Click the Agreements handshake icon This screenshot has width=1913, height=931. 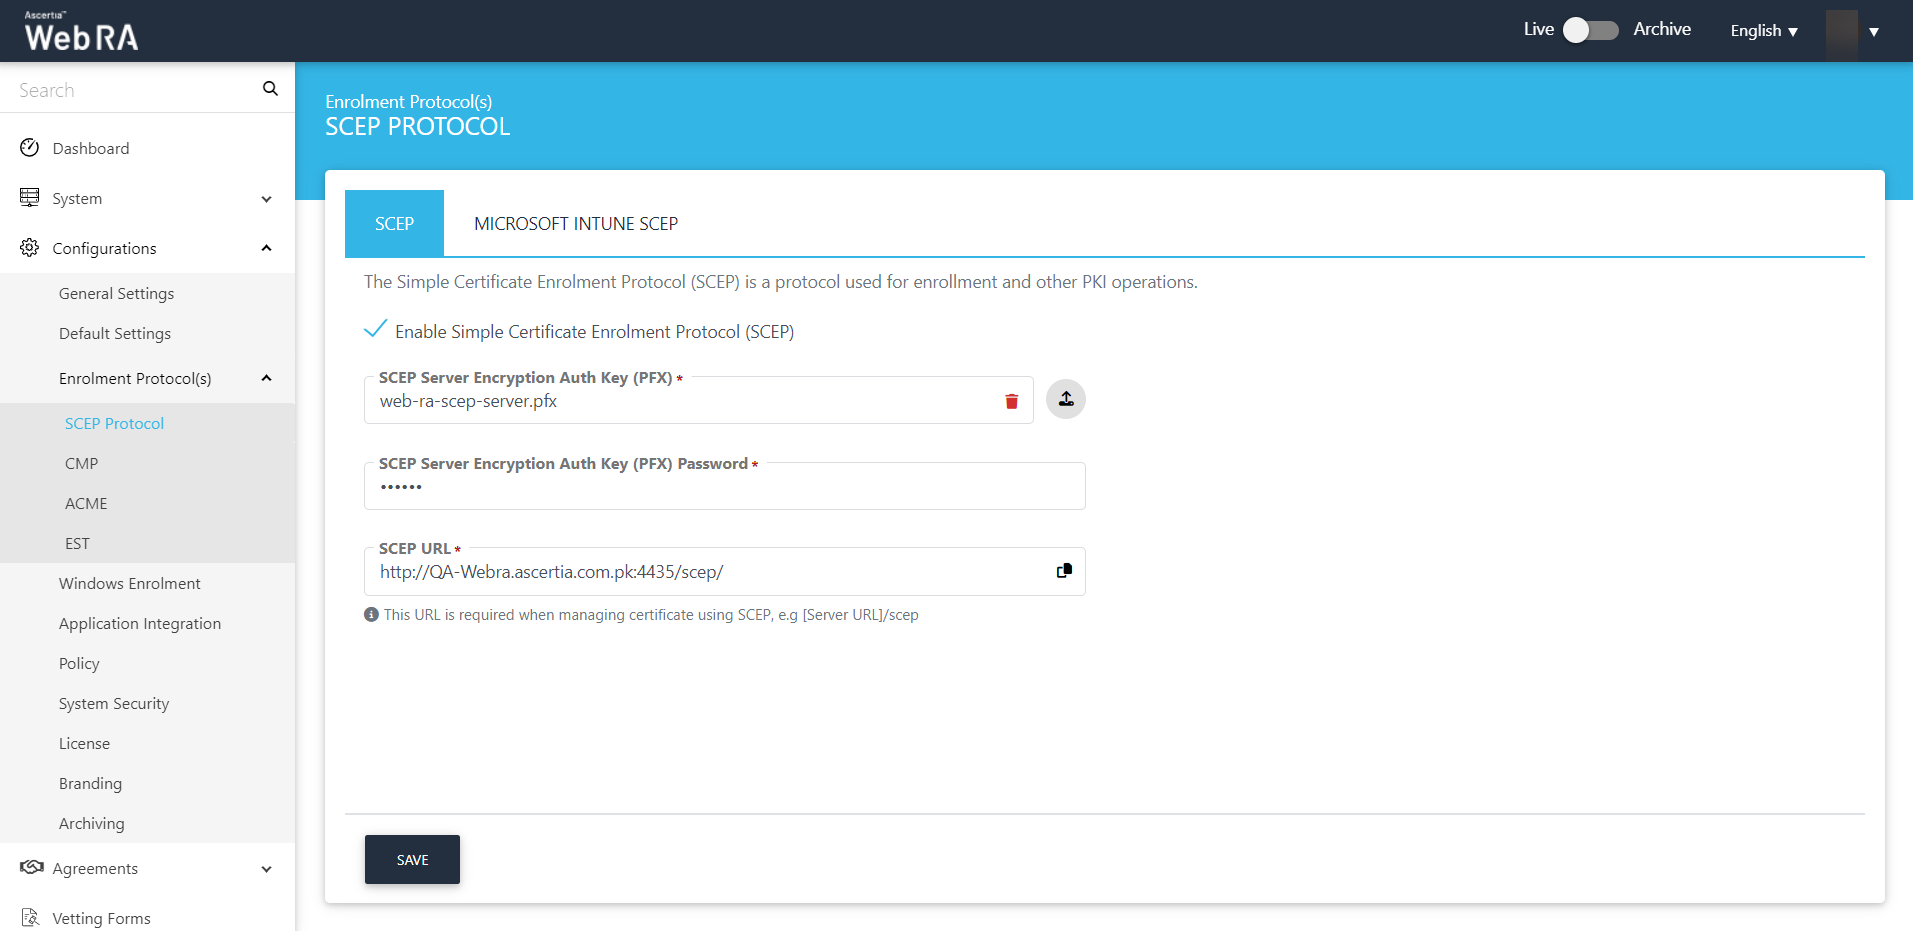point(31,867)
